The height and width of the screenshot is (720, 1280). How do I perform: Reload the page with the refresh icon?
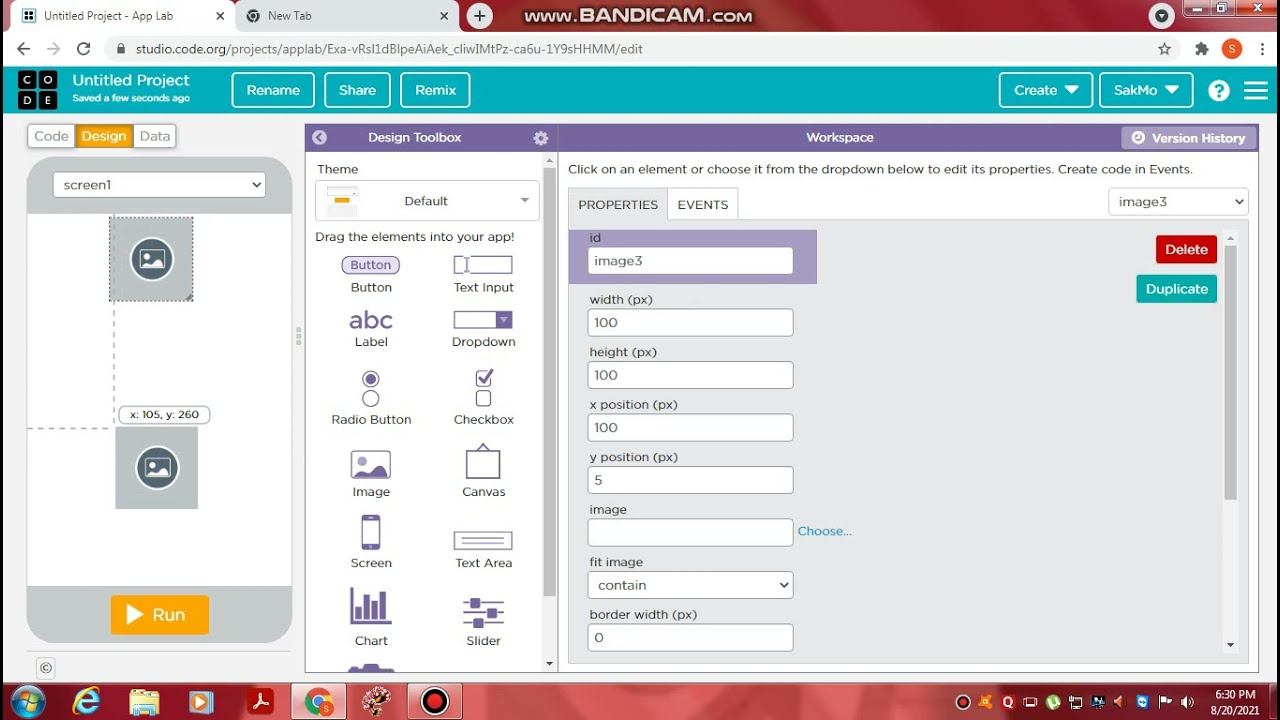point(84,48)
